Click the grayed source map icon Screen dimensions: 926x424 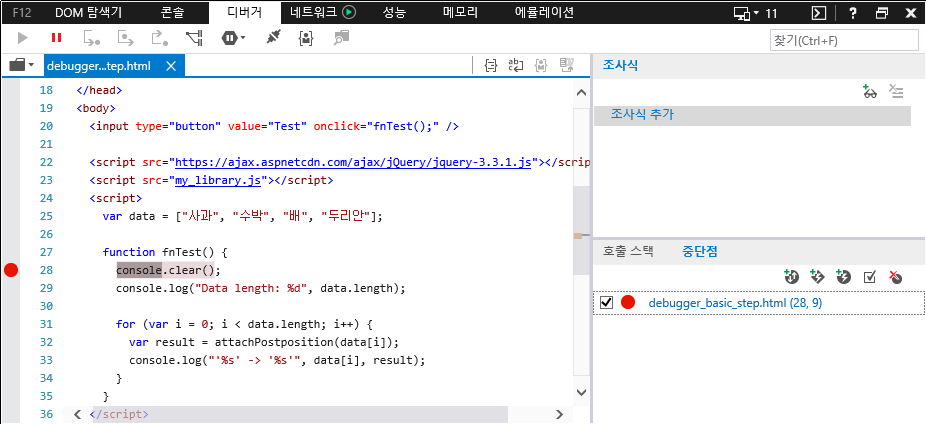click(x=567, y=66)
